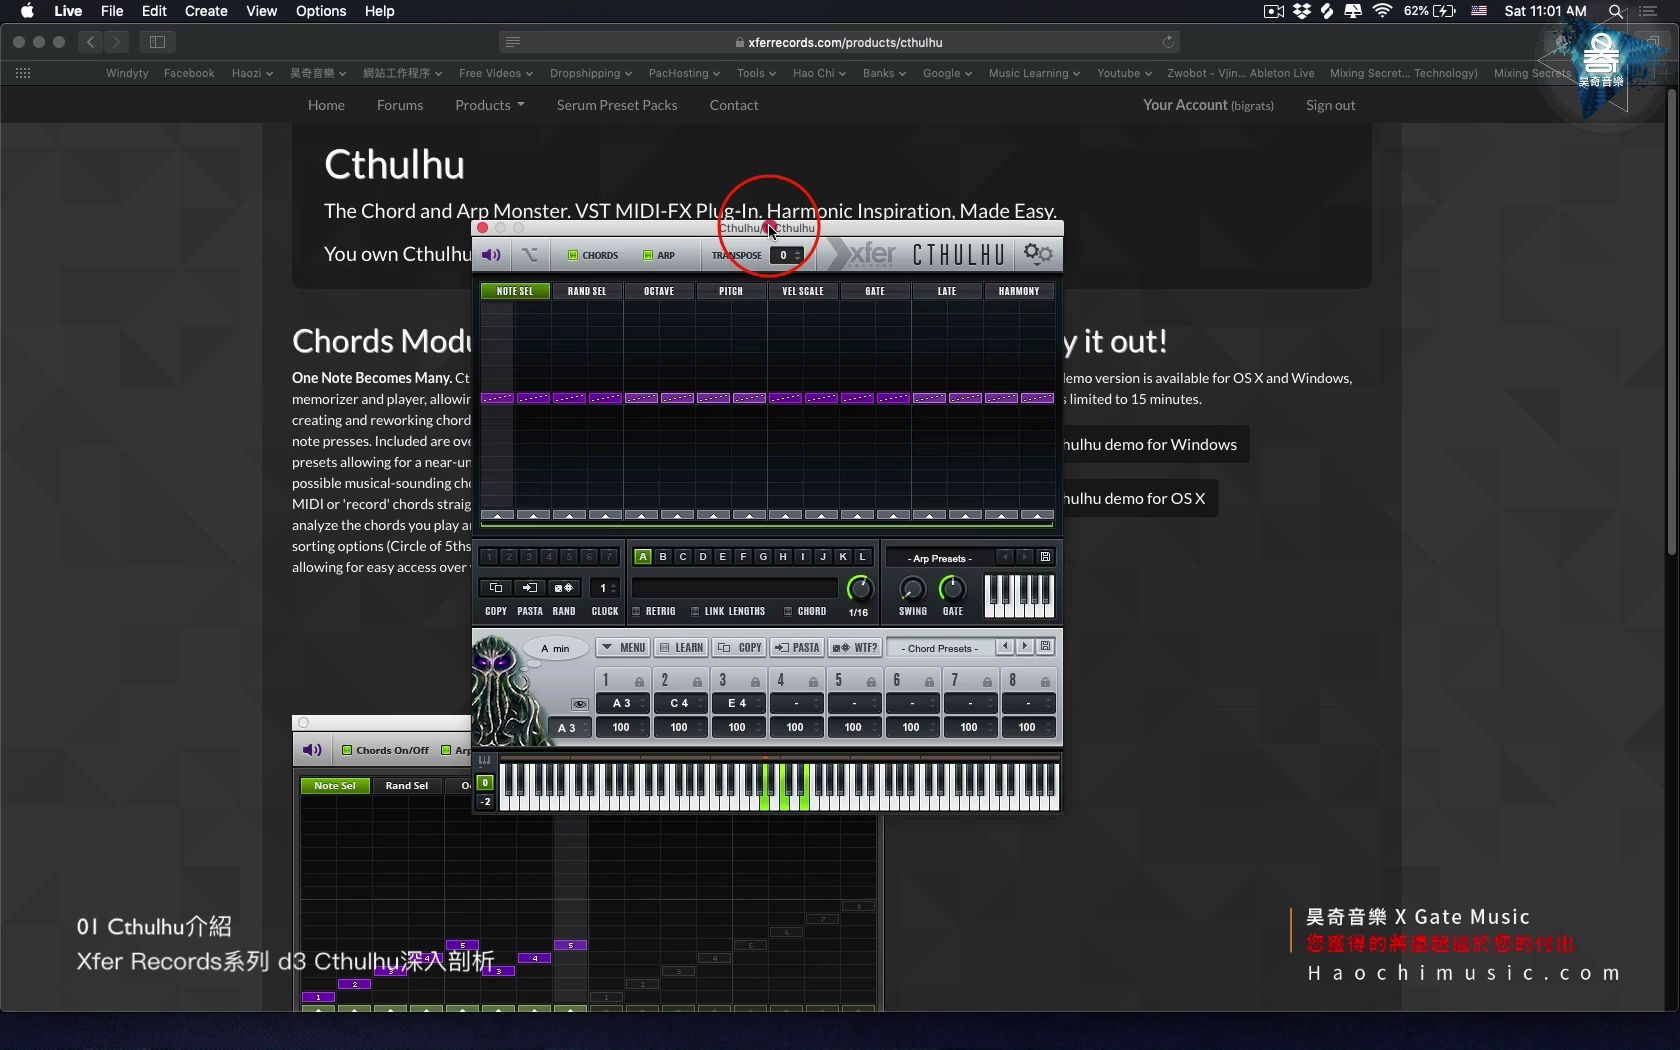
Task: Click the lock icon on chord note 3
Action: pos(756,681)
